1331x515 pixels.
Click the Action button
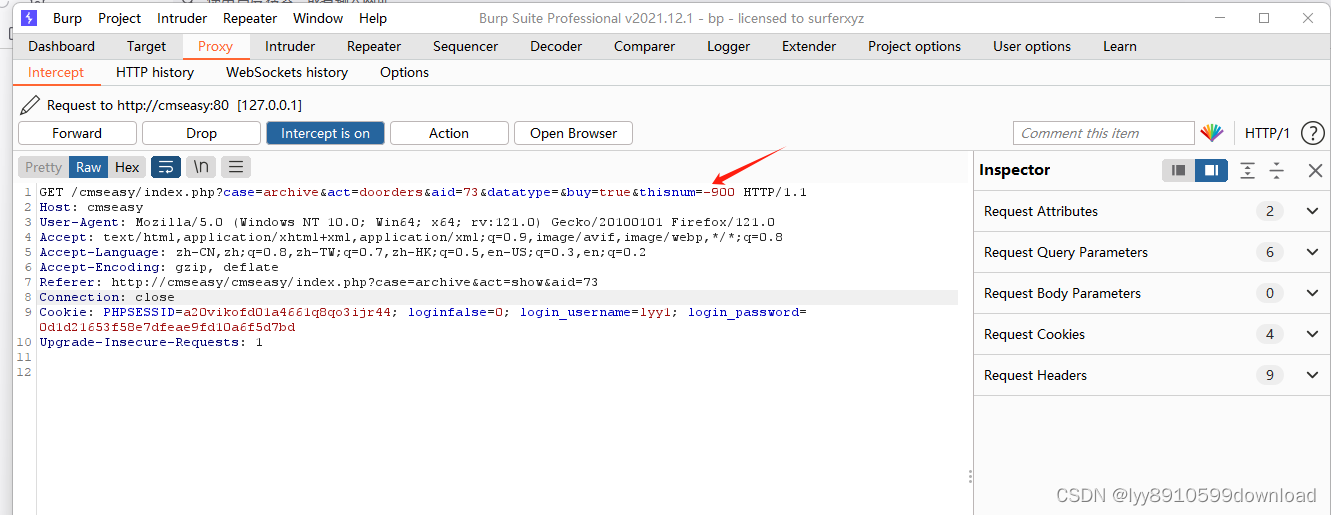coord(449,133)
